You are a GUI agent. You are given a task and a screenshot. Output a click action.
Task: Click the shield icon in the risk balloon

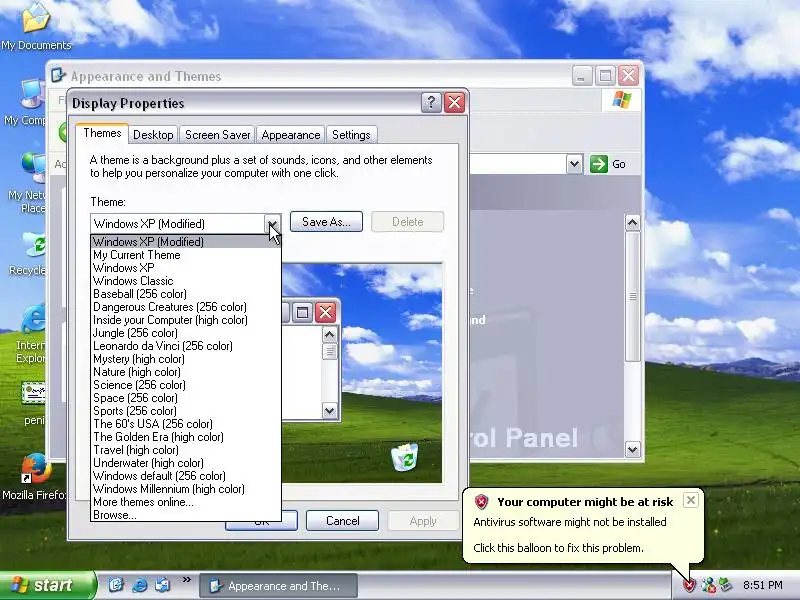(481, 502)
